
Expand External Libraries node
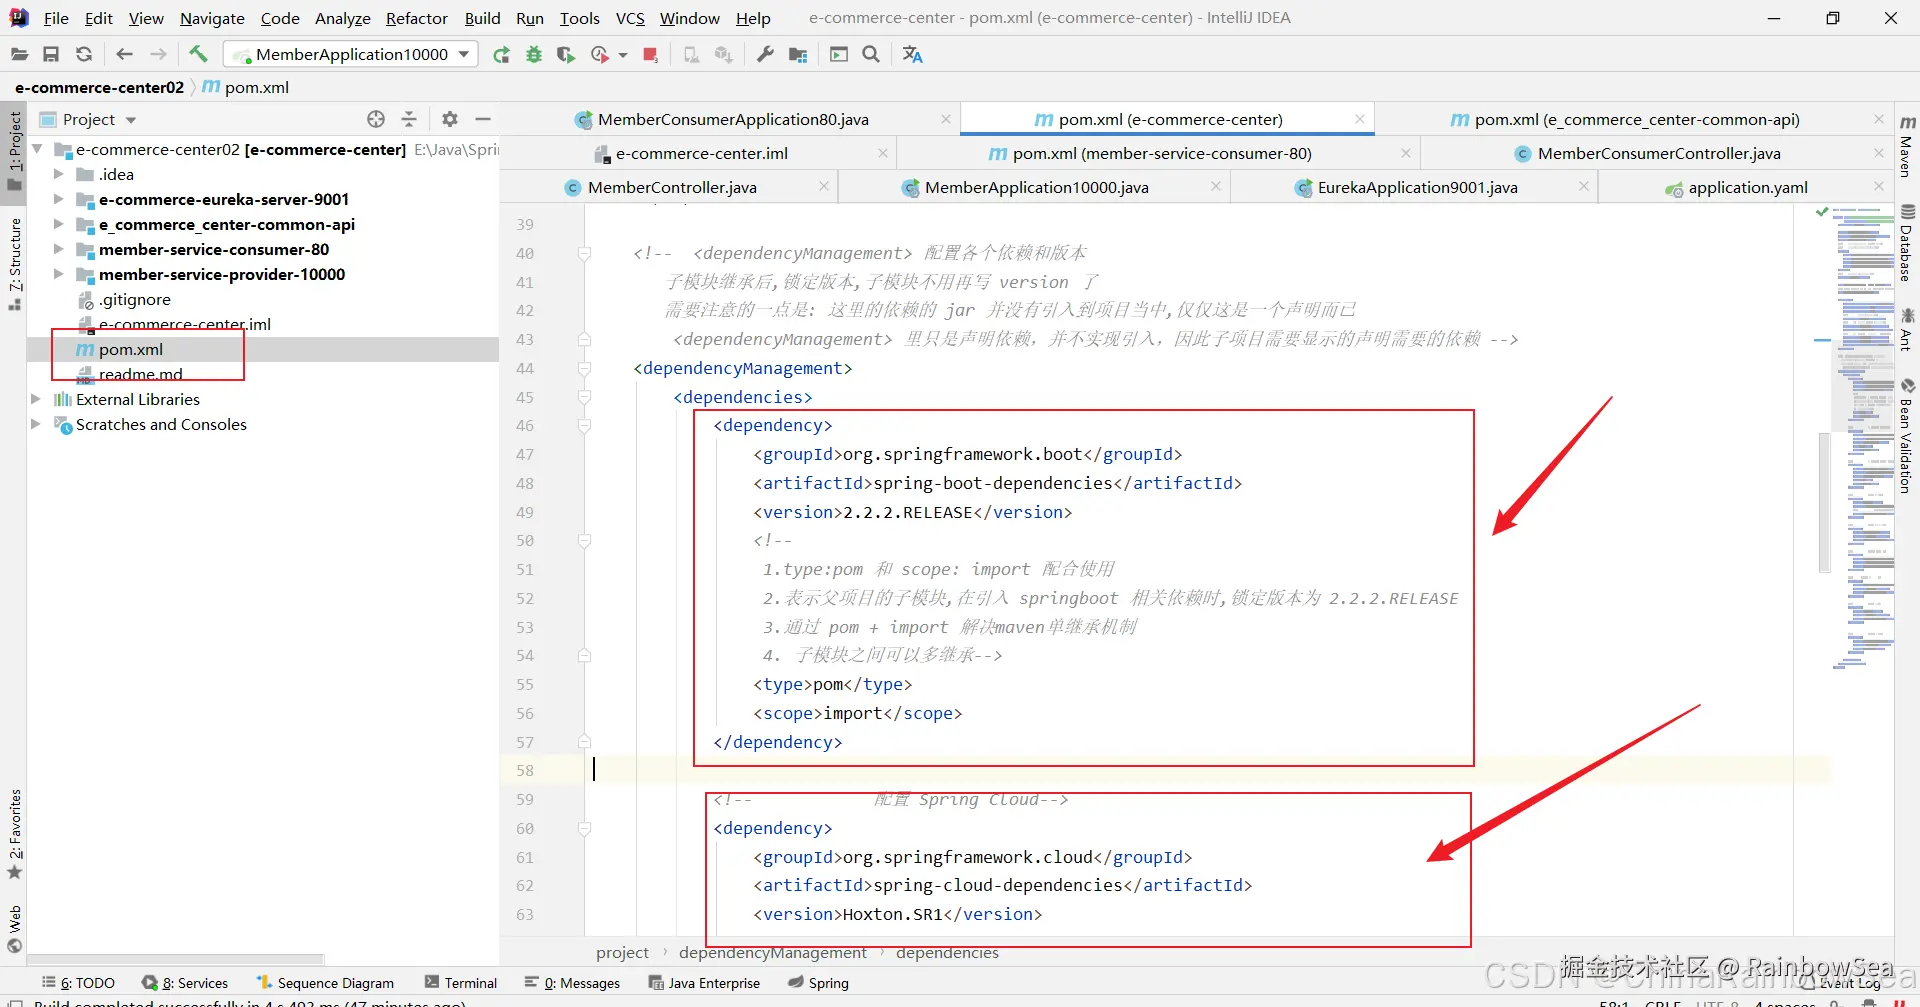[x=37, y=399]
